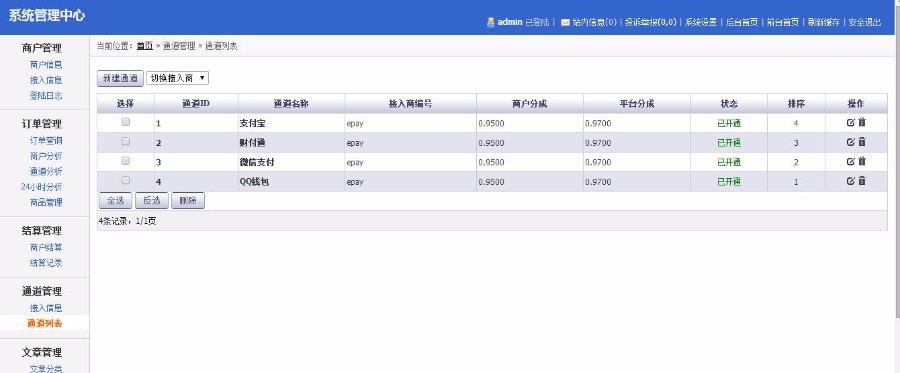This screenshot has width=900, height=373.
Task: Click the 文章管理 sidebar heading
Action: pos(42,352)
